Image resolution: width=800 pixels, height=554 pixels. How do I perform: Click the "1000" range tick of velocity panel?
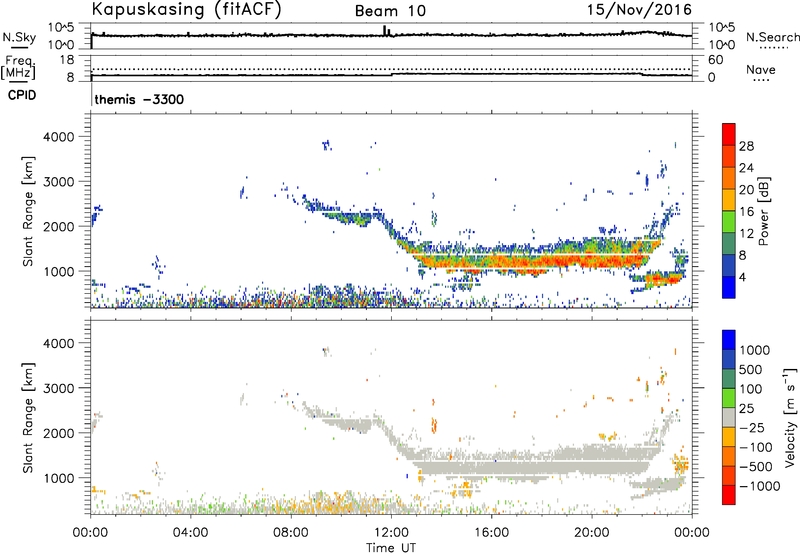coord(59,478)
